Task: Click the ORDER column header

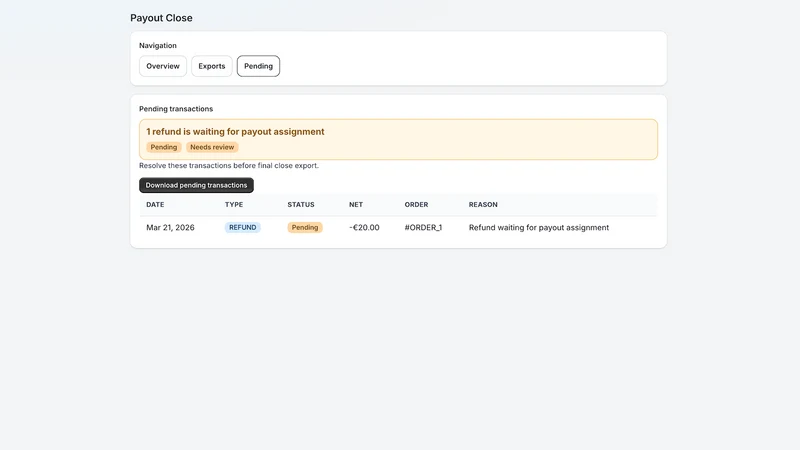Action: point(416,205)
